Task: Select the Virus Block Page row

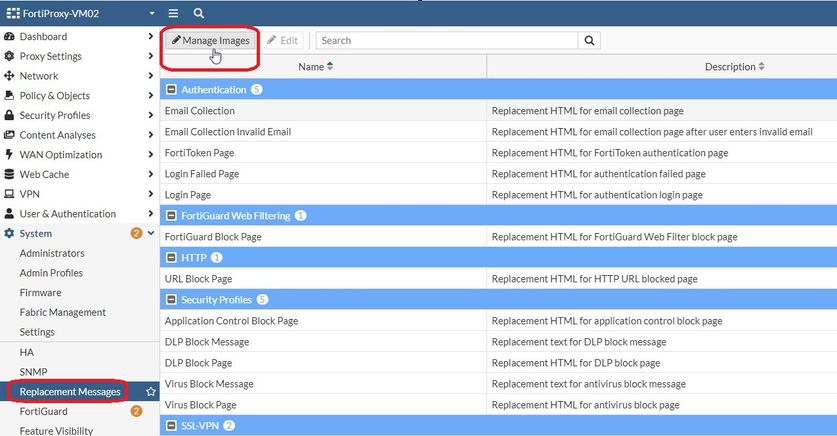Action: [x=499, y=405]
